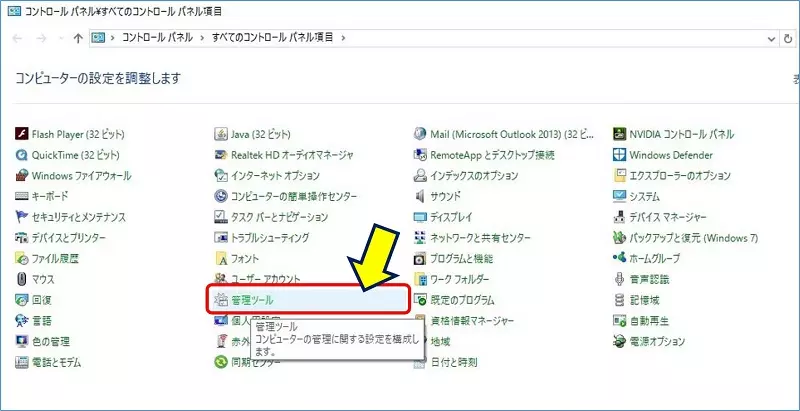Open ユーザー アカウント link

[x=265, y=279]
